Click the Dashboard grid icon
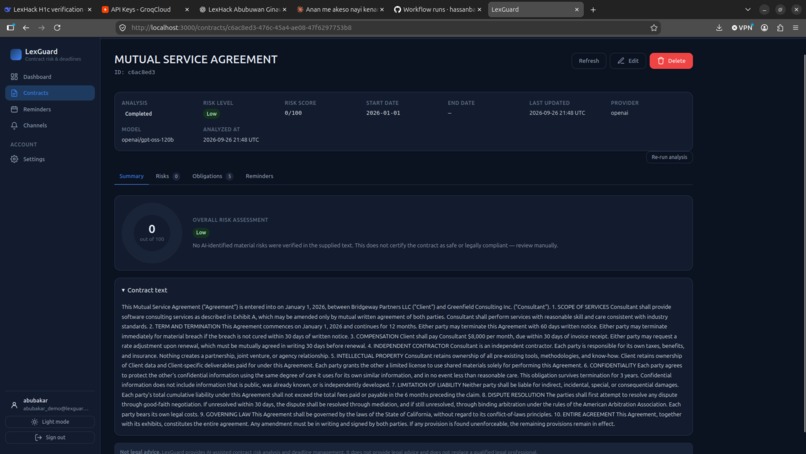 point(14,77)
